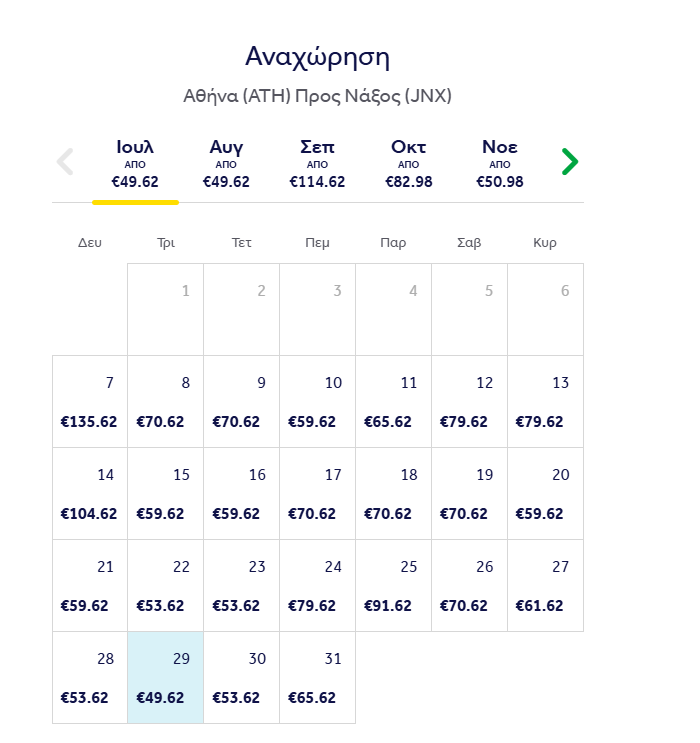The width and height of the screenshot is (700, 743).
Task: Pick July 7 priced €135.62
Action: (90, 401)
